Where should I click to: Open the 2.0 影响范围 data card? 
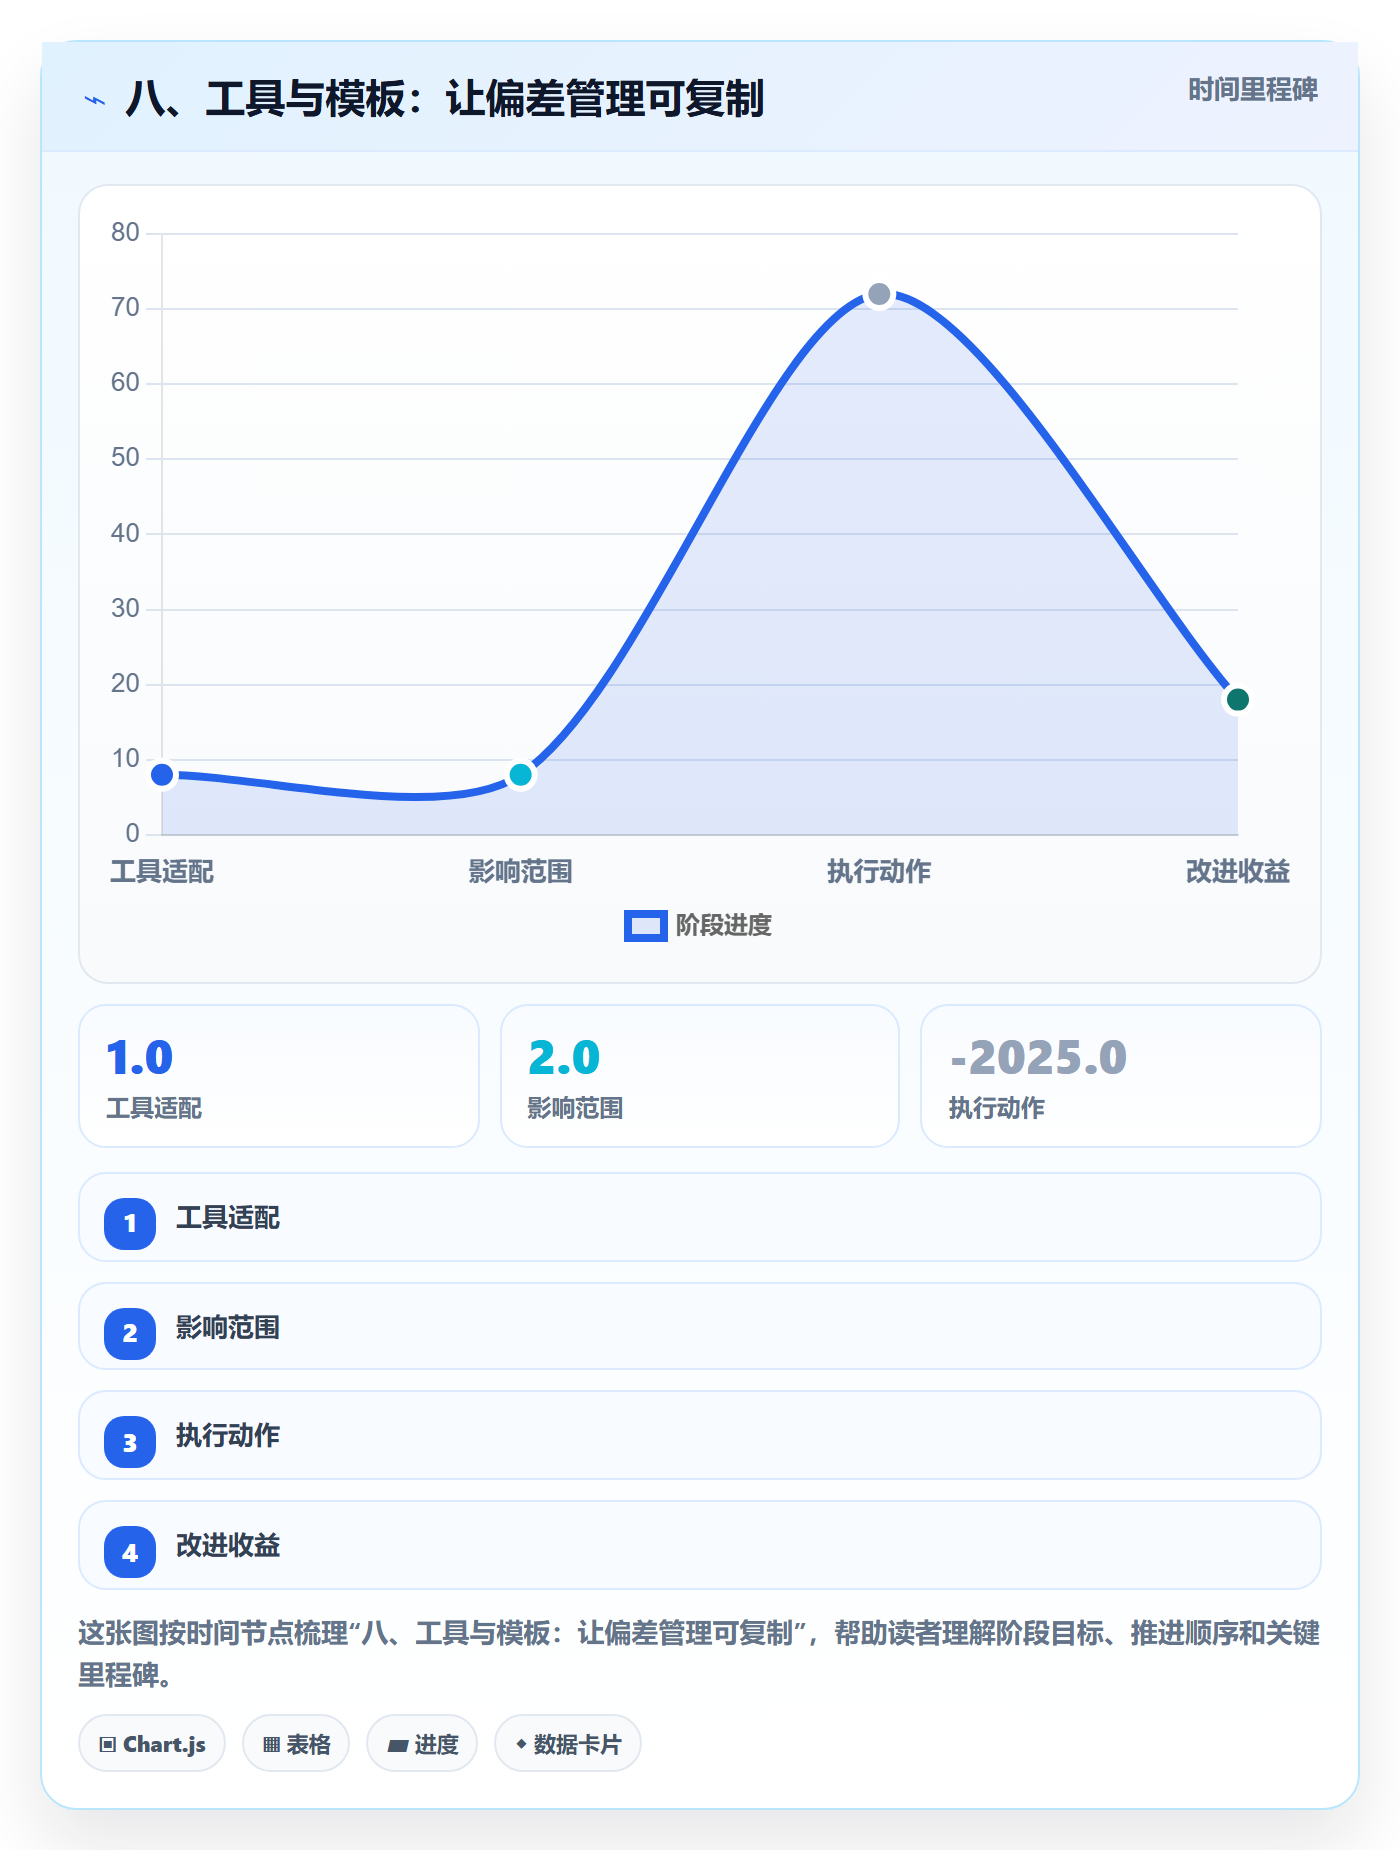coord(700,1076)
